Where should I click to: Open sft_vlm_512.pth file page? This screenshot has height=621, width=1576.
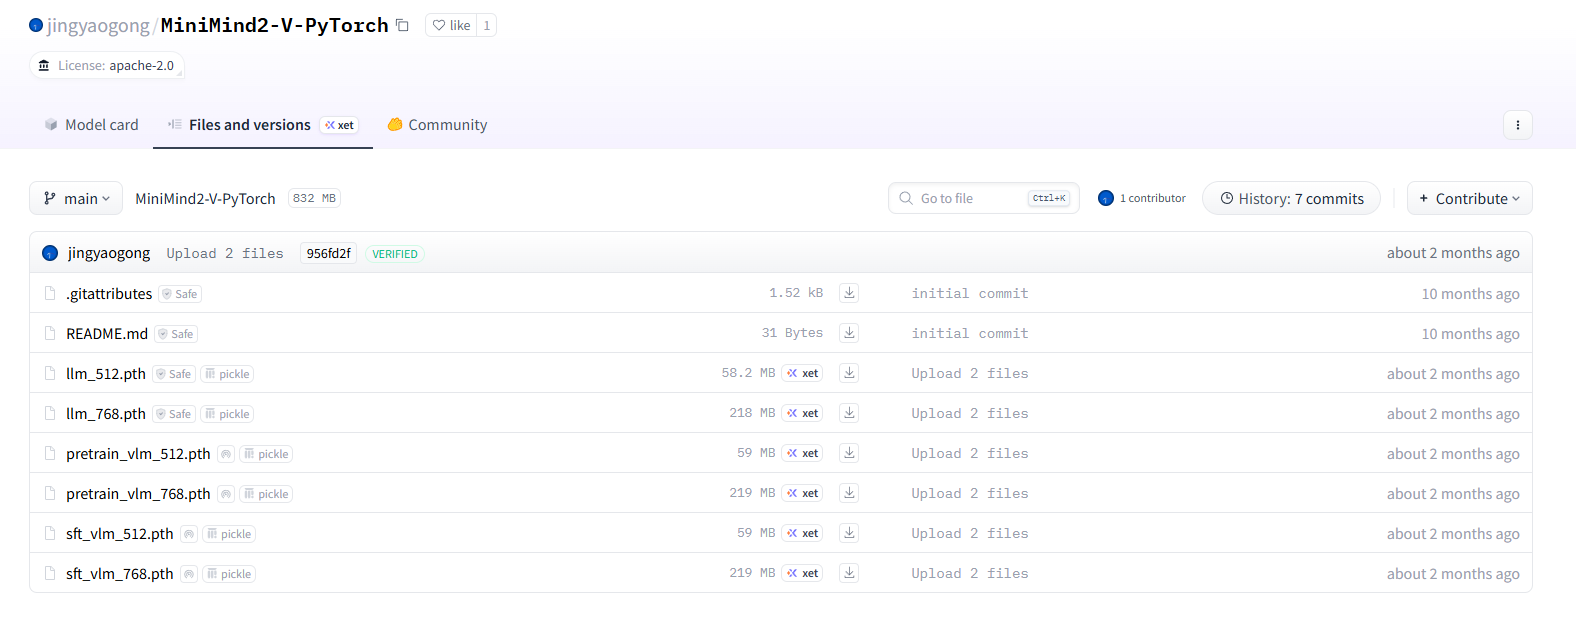(x=120, y=533)
